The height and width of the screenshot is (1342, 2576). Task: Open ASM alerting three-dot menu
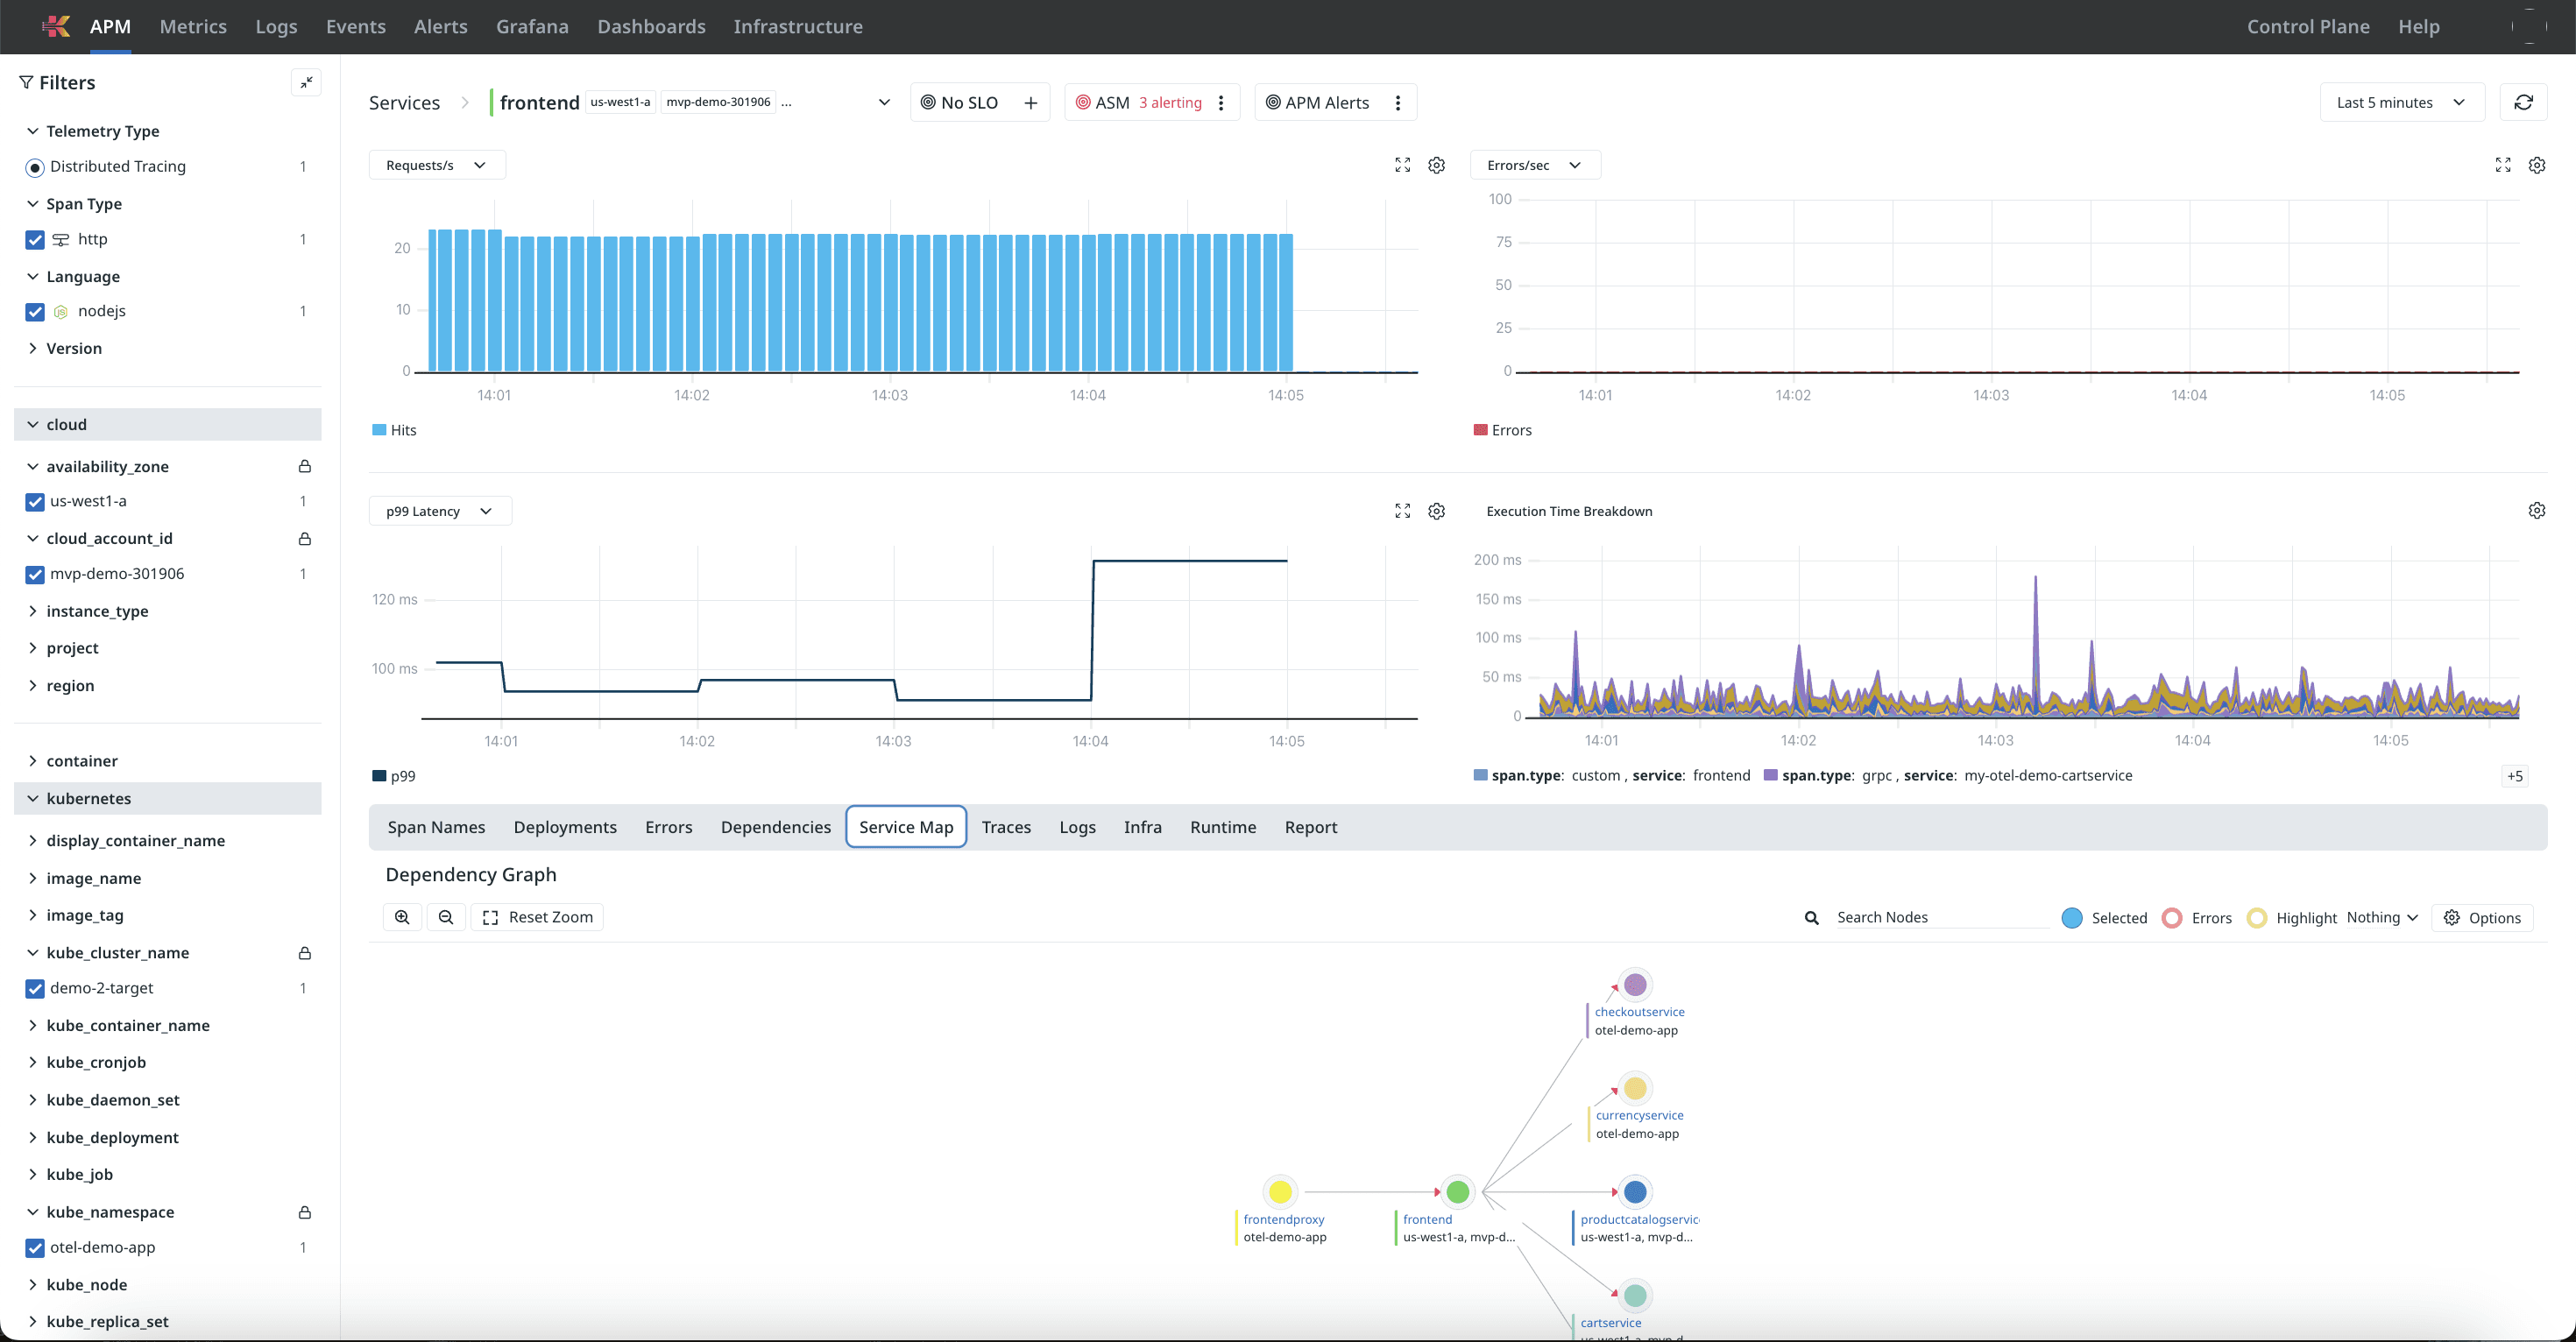[x=1221, y=102]
